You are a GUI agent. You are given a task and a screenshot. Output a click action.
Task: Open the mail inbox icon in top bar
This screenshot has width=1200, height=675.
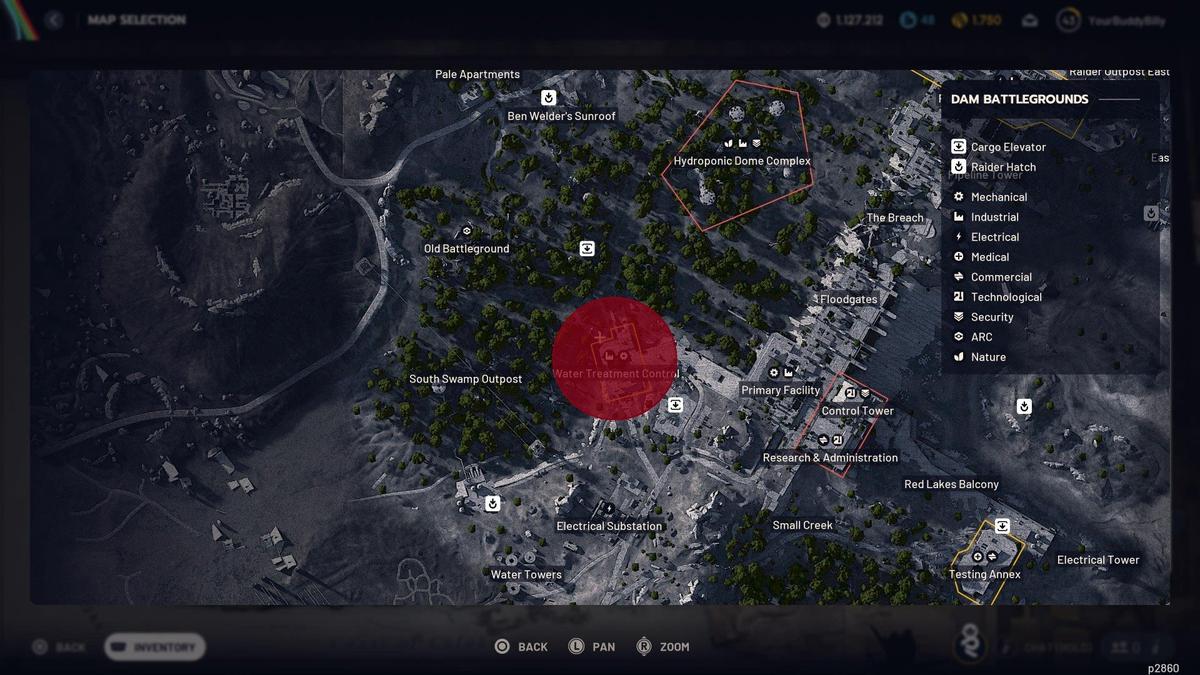(x=1030, y=20)
